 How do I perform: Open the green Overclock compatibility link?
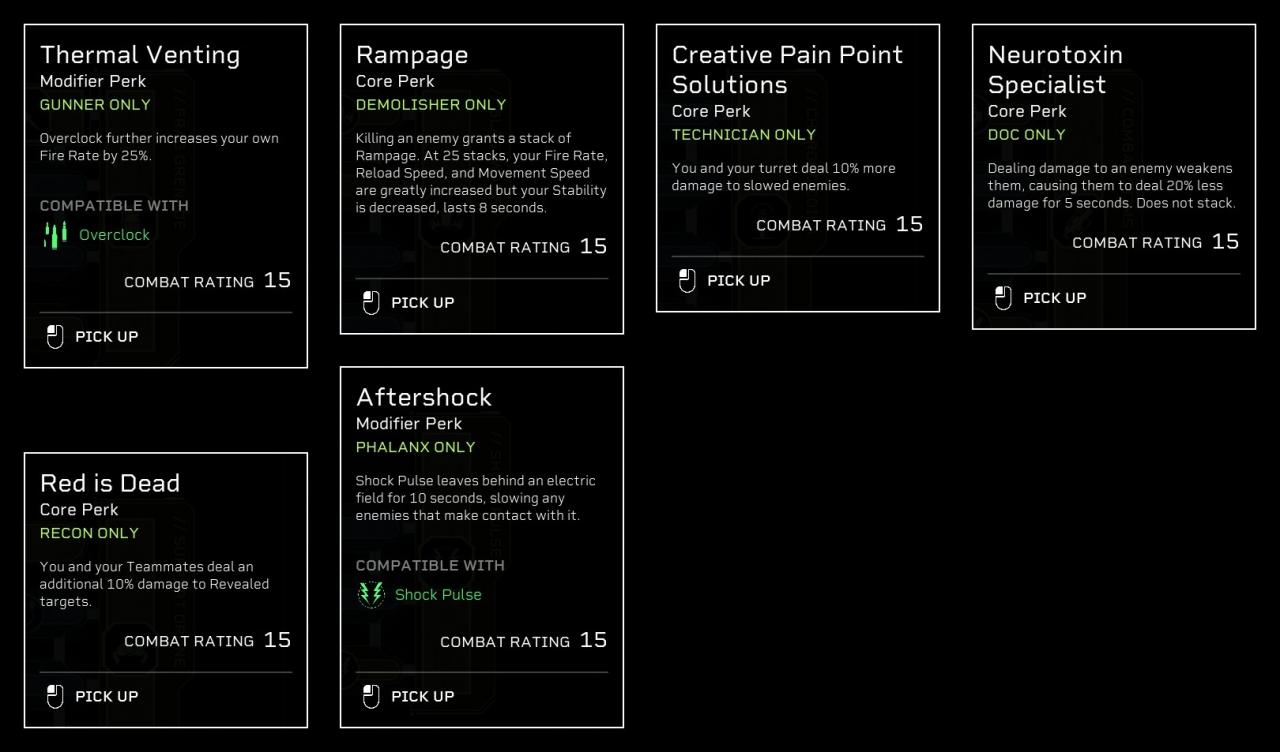(x=114, y=235)
